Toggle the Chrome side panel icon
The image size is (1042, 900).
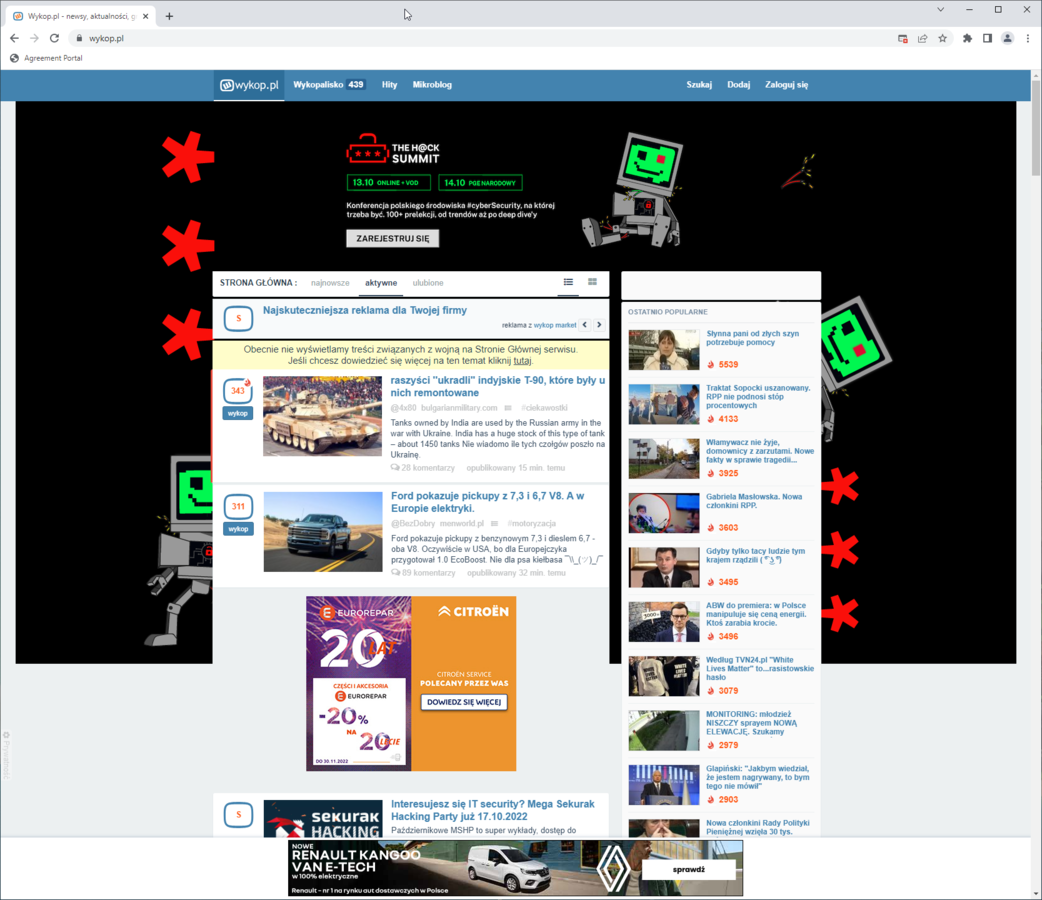coord(988,39)
